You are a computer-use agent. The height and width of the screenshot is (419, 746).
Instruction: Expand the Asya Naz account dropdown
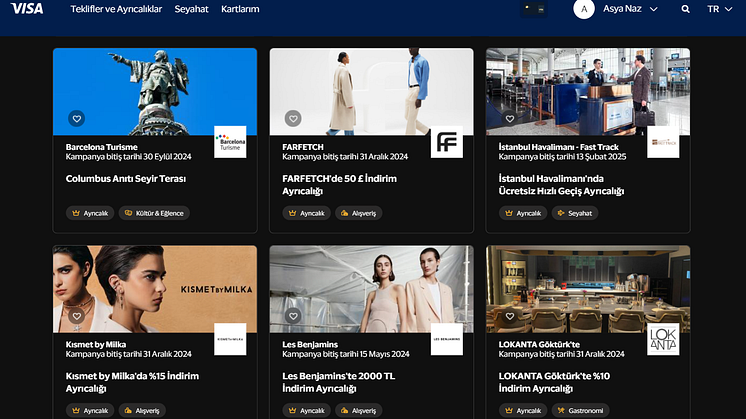[630, 9]
